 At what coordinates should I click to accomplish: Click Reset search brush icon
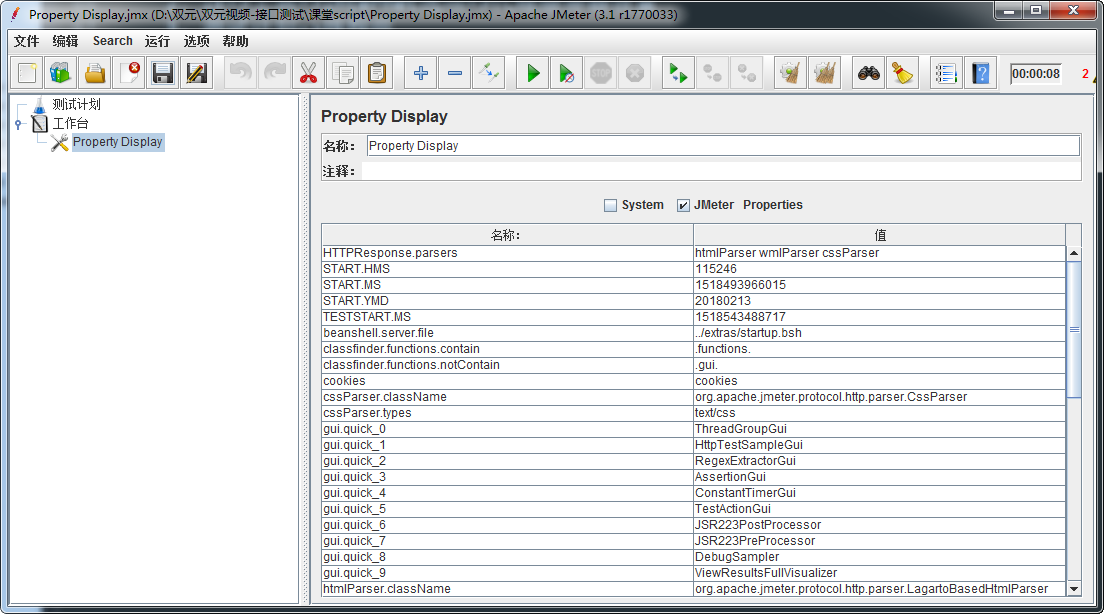point(903,73)
